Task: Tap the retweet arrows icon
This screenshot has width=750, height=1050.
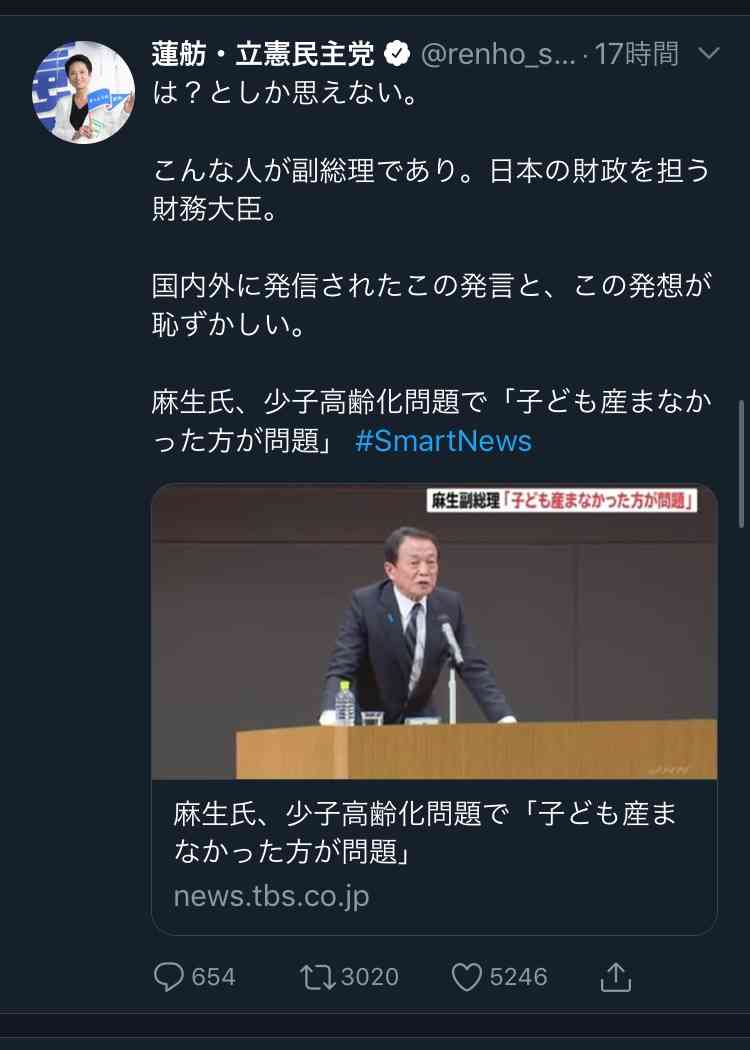Action: click(317, 977)
